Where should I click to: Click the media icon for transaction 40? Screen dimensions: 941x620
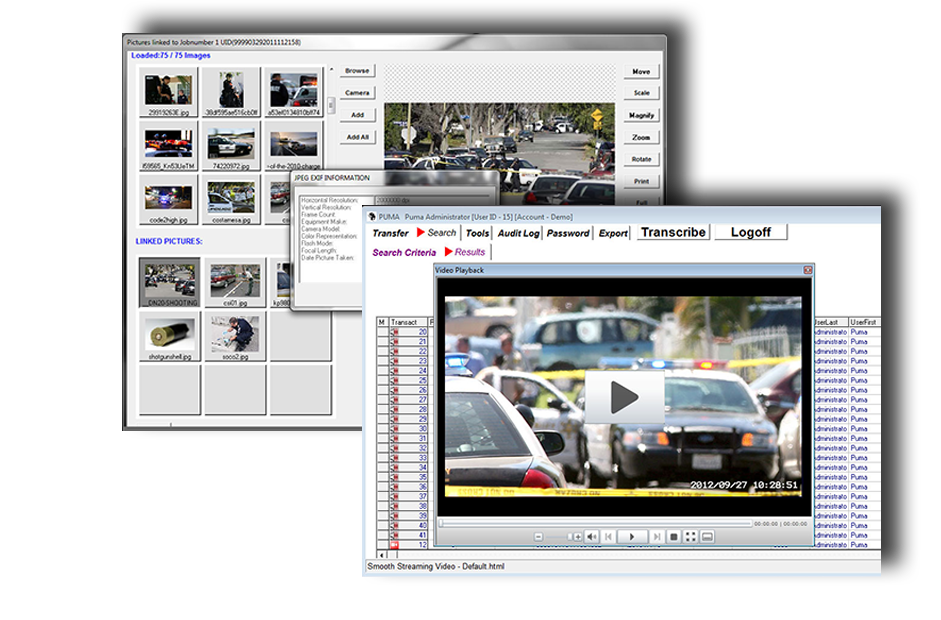[x=395, y=525]
